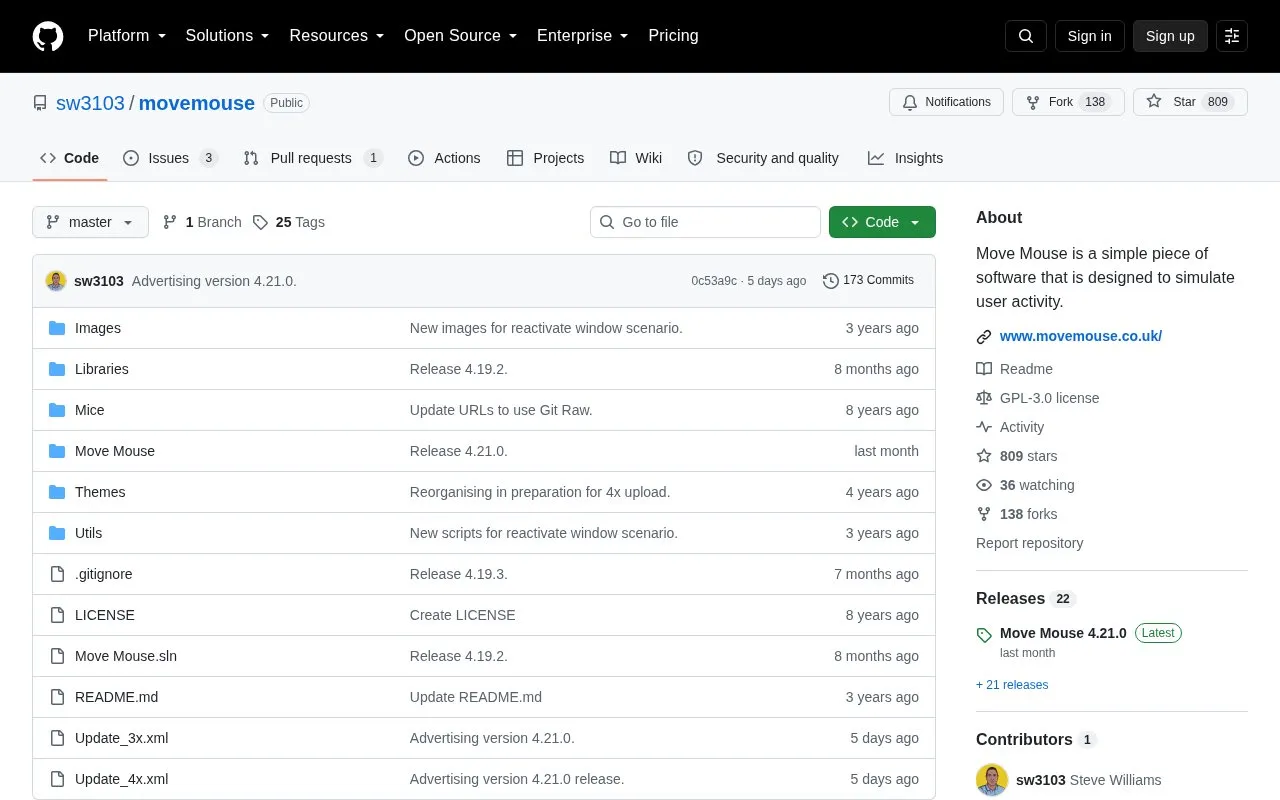Expand the Resources dropdown

click(x=337, y=36)
